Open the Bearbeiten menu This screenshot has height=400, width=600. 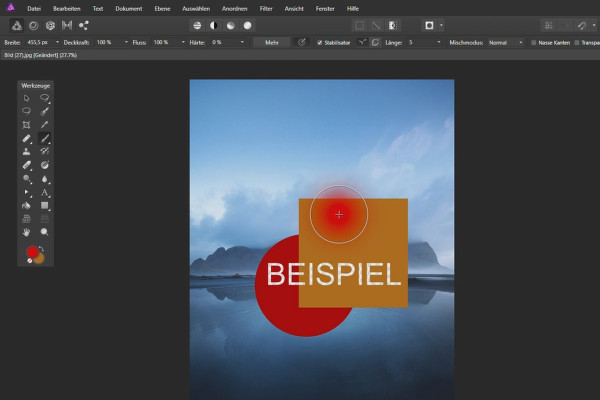pyautogui.click(x=67, y=8)
